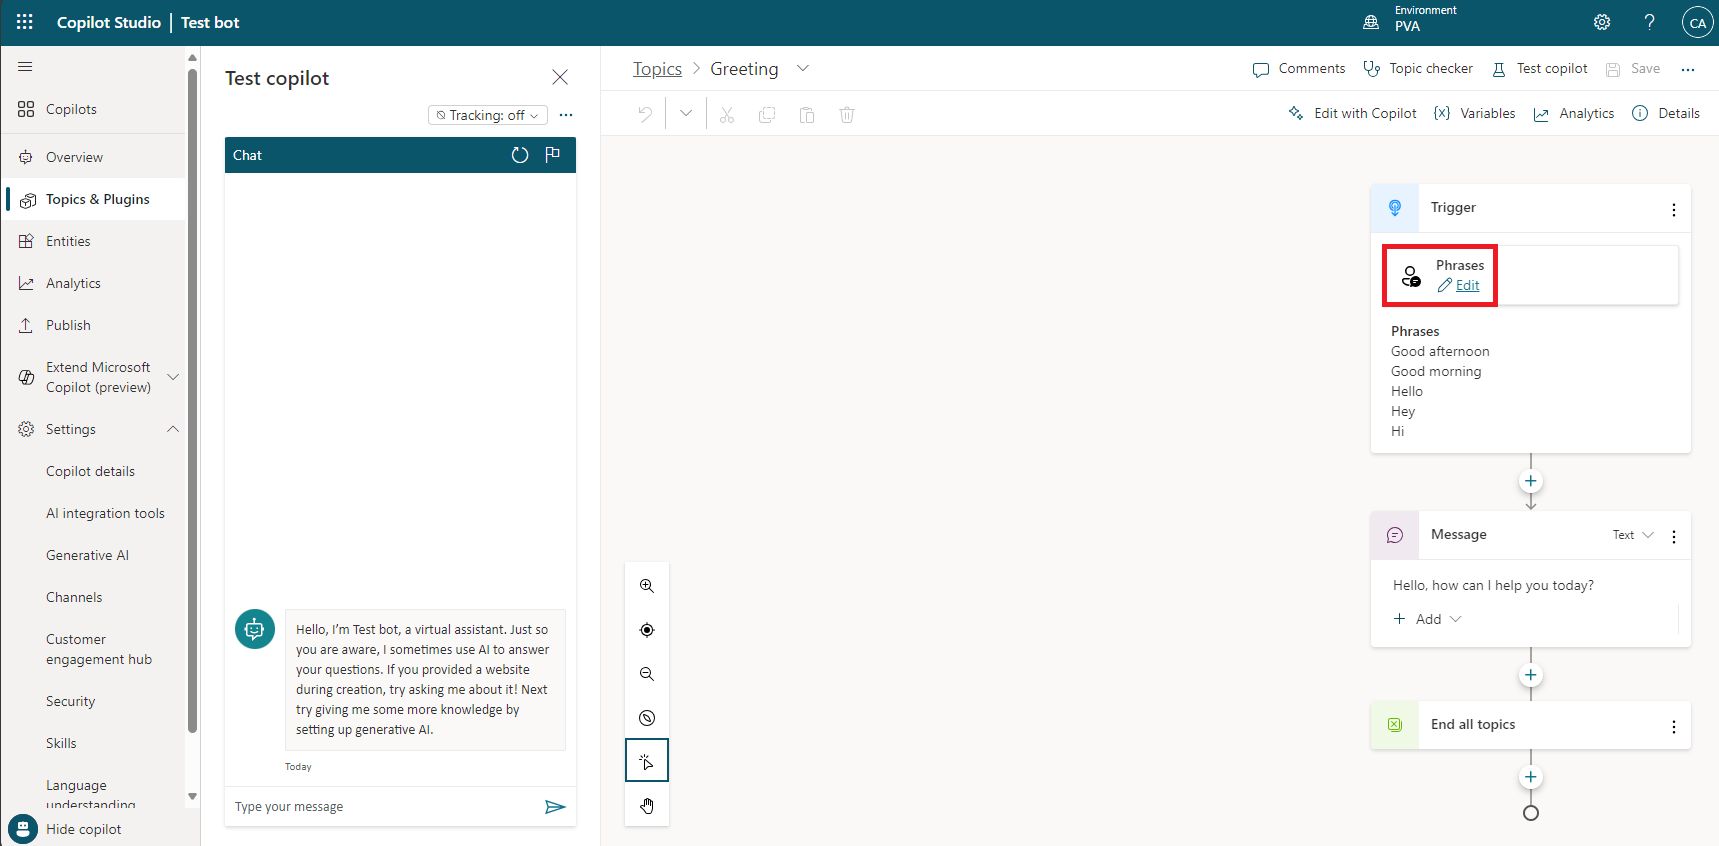The height and width of the screenshot is (846, 1719).
Task: Change Message type Text dropdown
Action: pos(1633,535)
